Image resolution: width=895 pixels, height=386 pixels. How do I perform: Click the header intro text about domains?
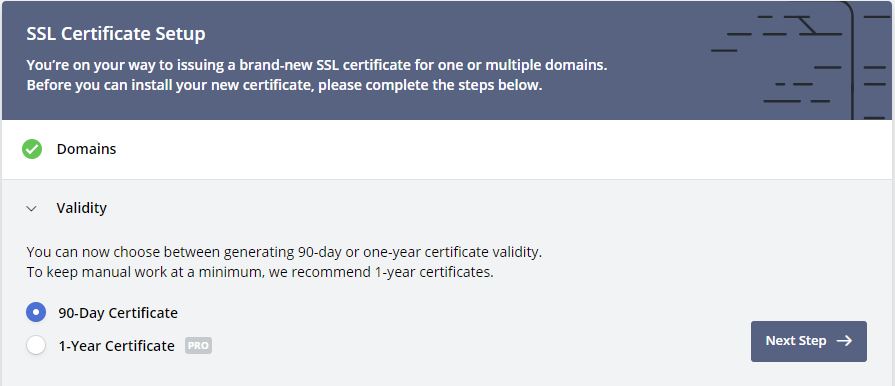[x=317, y=65]
